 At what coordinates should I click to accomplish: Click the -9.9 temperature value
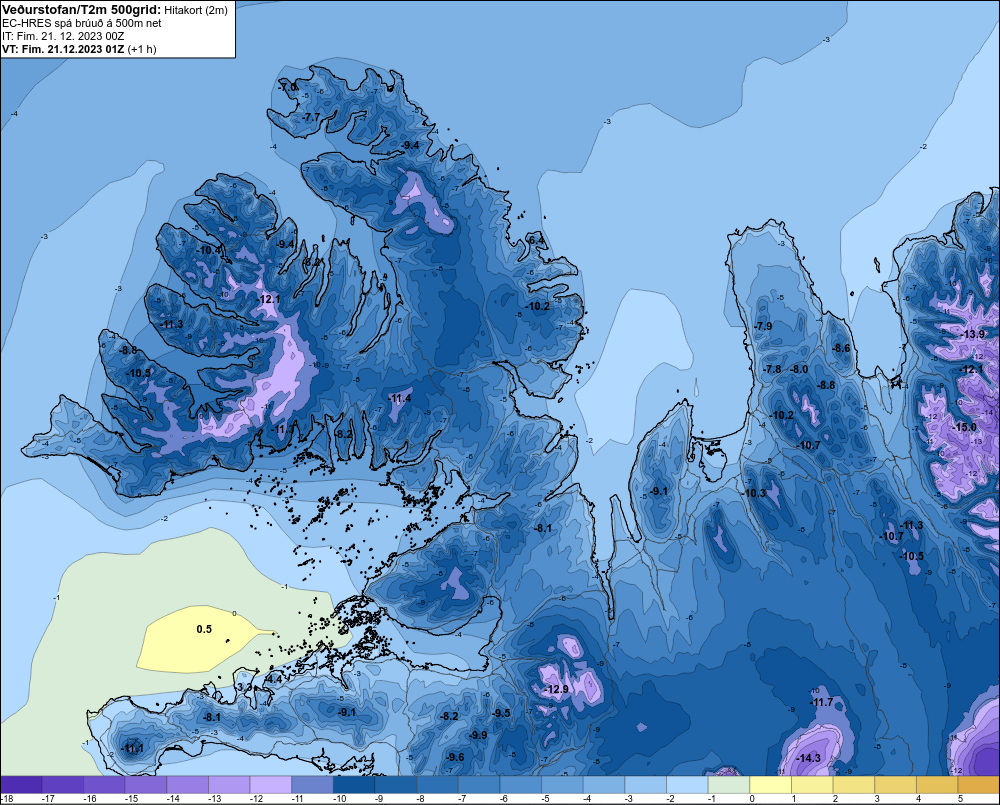coord(478,735)
